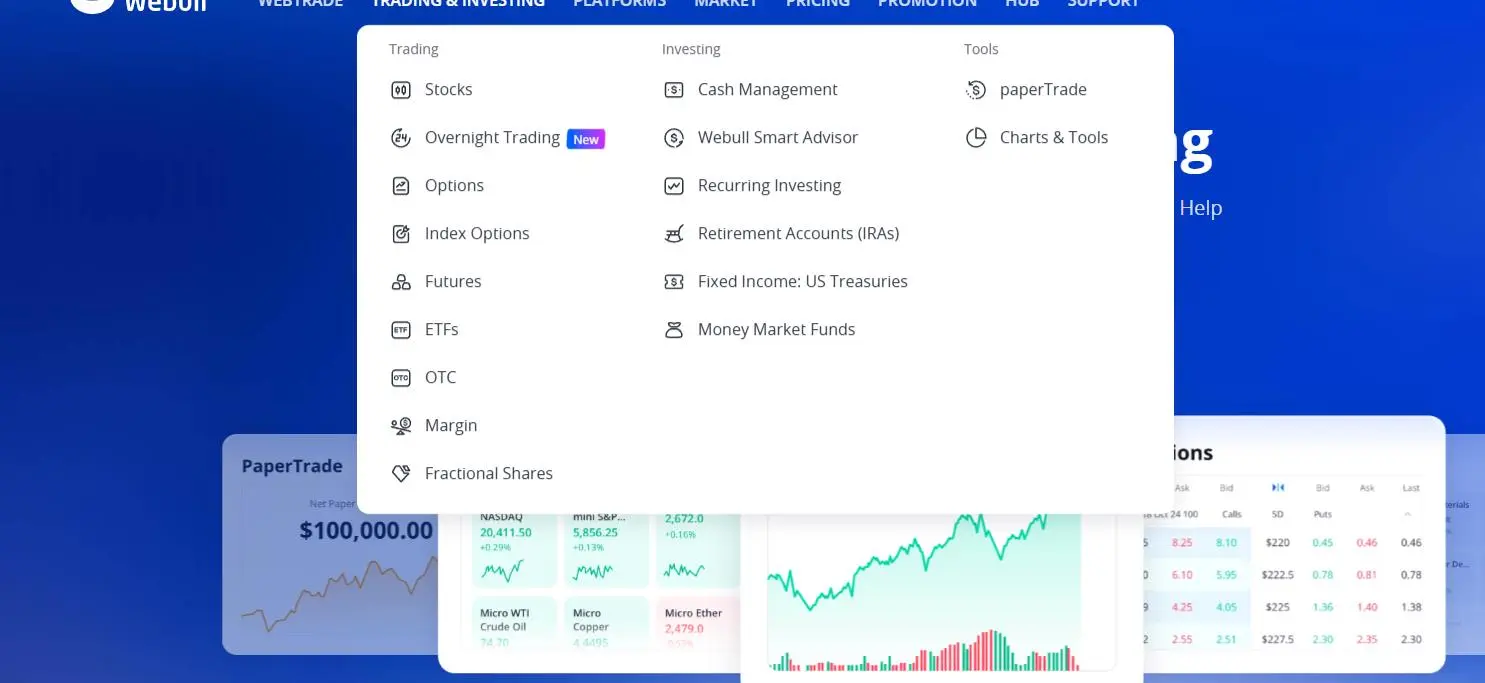1485x683 pixels.
Task: Click the Options chart icon
Action: [x=401, y=186]
